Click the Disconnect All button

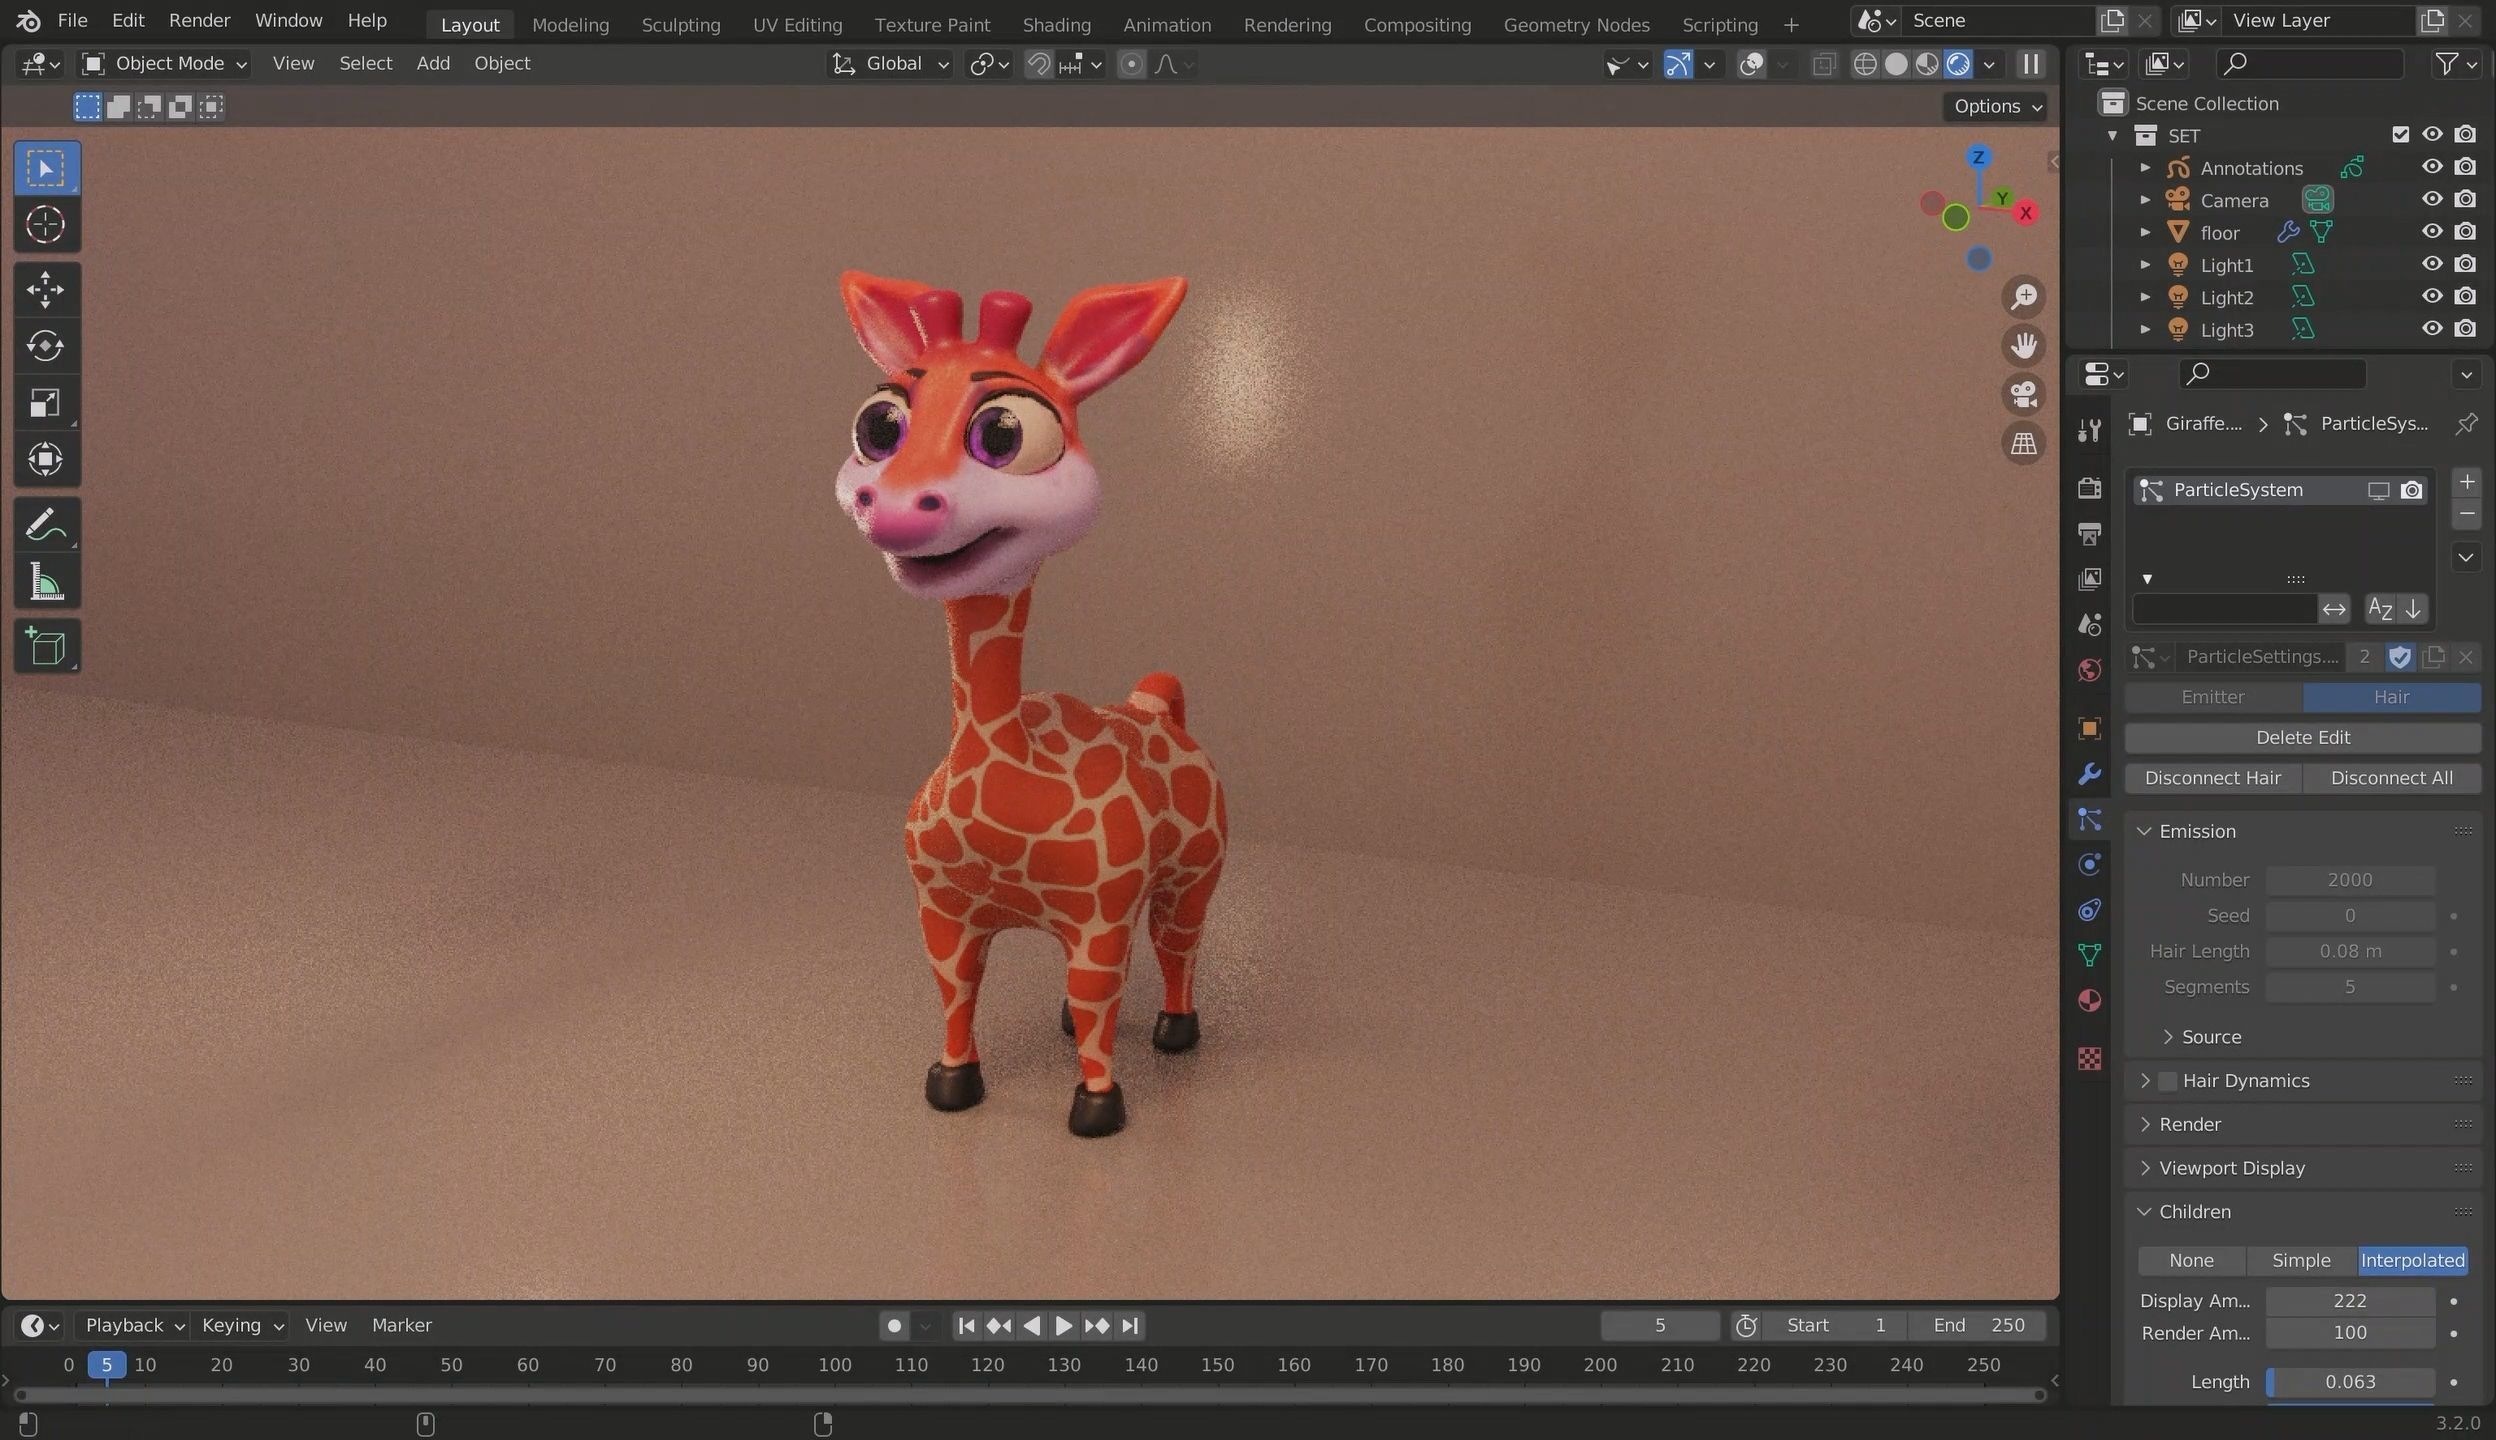[x=2391, y=778]
